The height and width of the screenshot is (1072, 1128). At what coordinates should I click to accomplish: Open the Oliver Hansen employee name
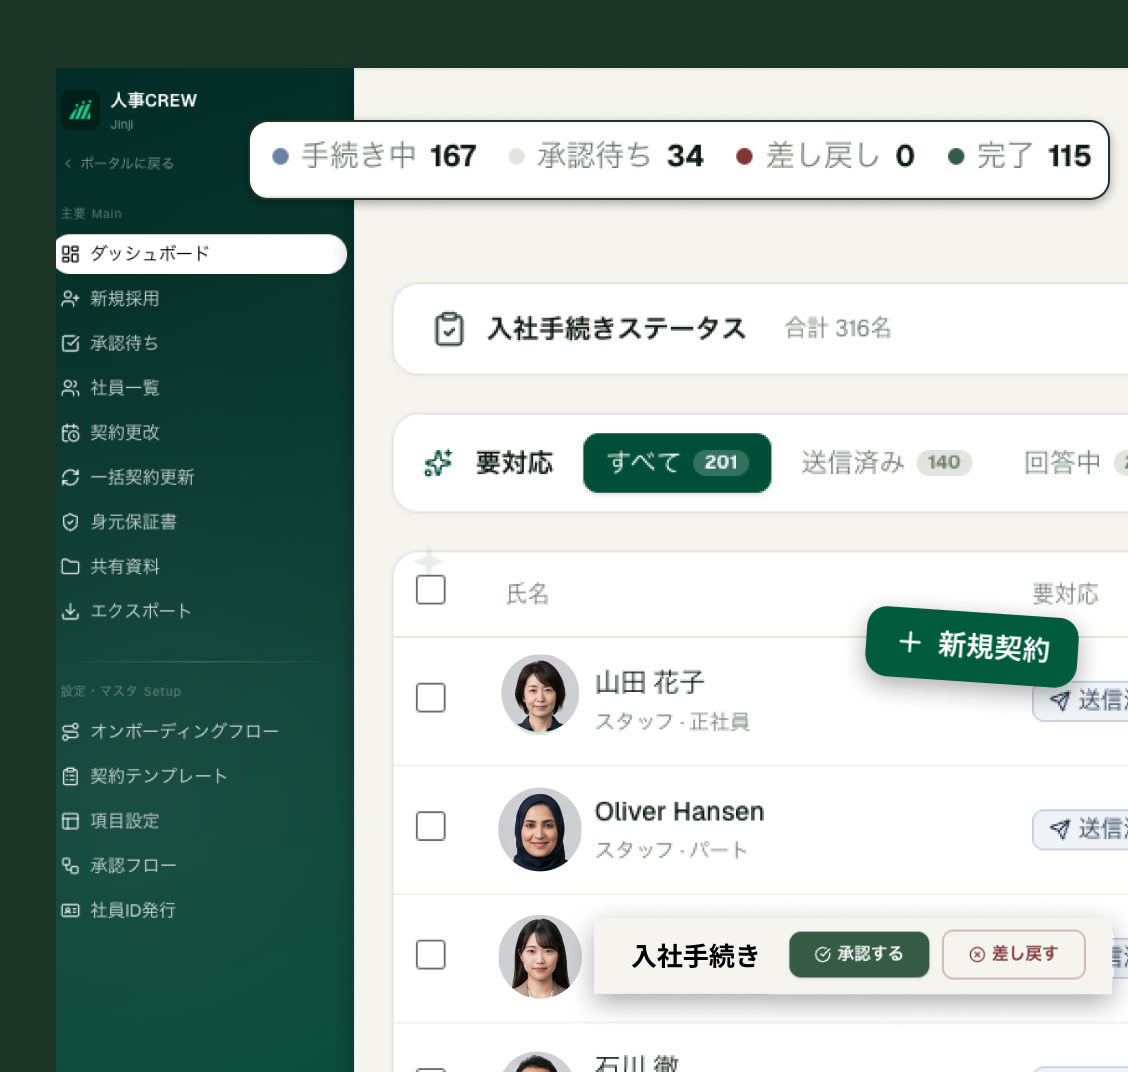coord(679,812)
